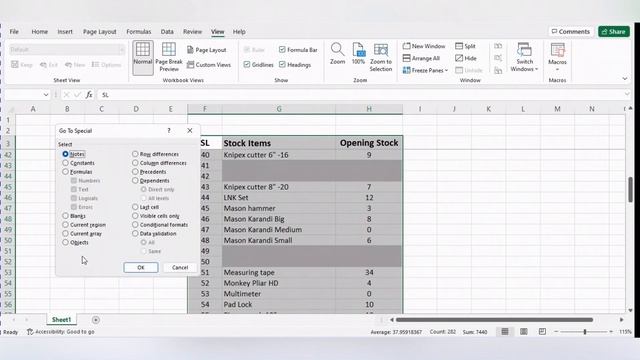Switch to Page Break Preview in status bar
This screenshot has height=360, width=640.
click(542, 331)
